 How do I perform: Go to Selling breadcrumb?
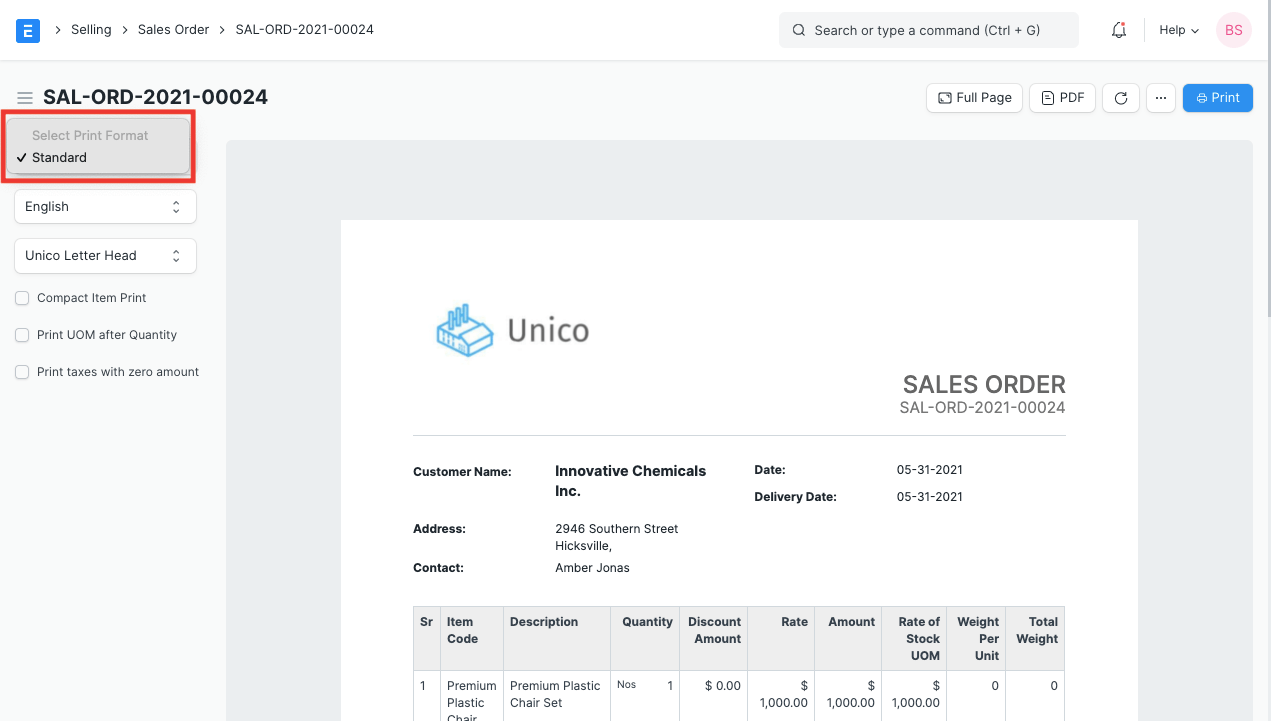91,30
